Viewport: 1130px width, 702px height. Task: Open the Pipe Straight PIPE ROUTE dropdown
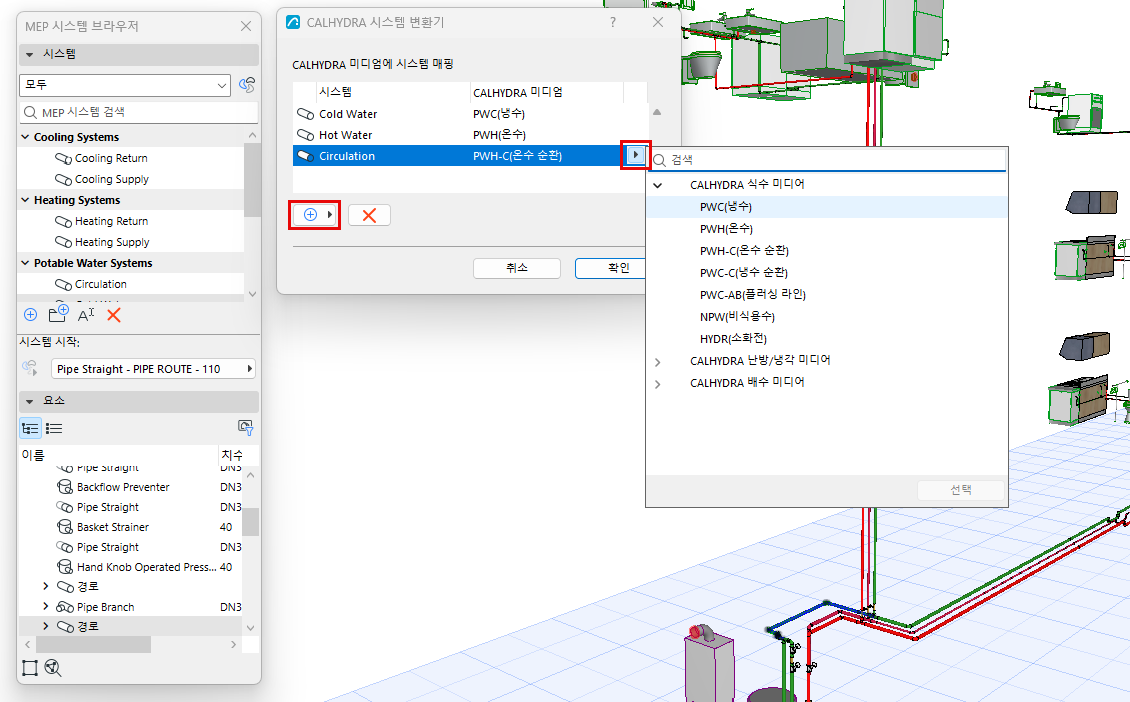(153, 369)
